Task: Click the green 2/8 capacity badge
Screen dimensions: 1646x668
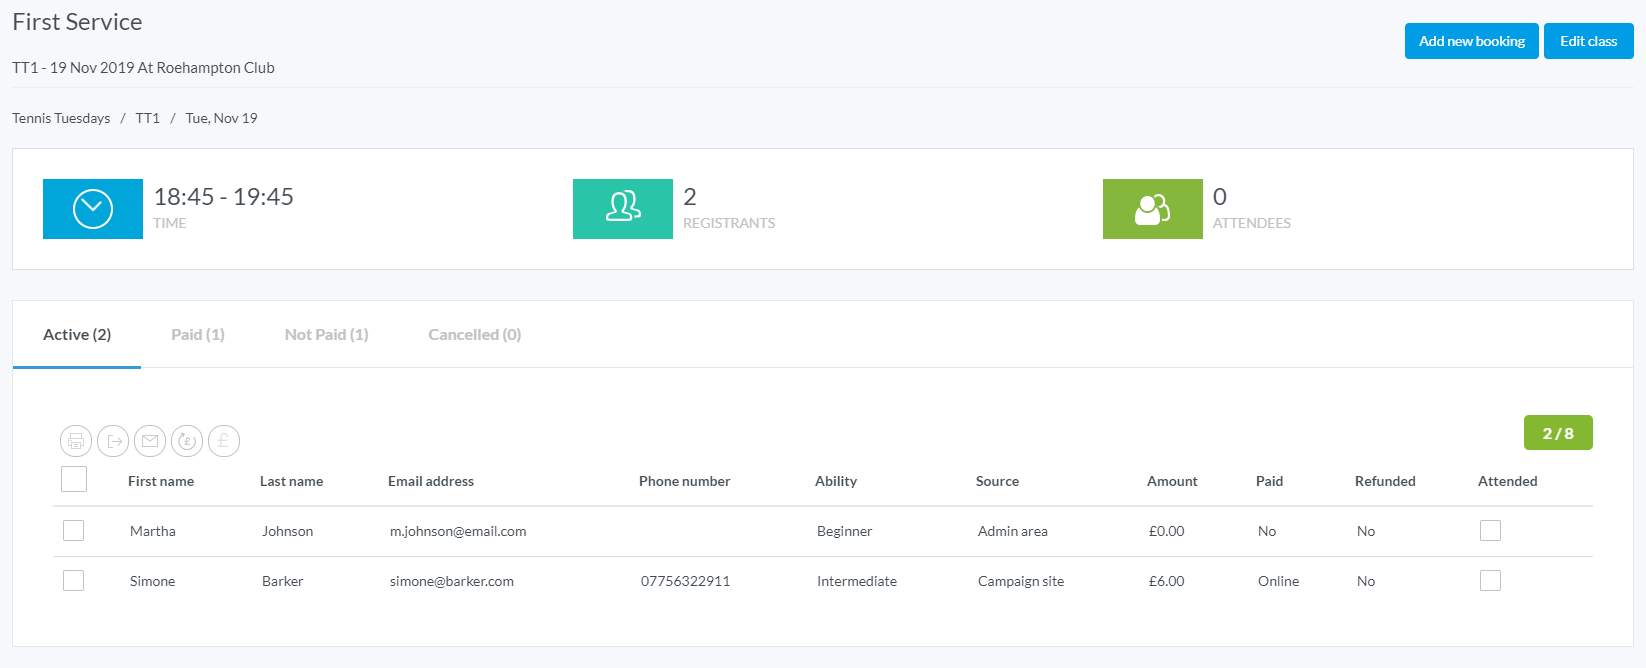Action: pyautogui.click(x=1557, y=433)
